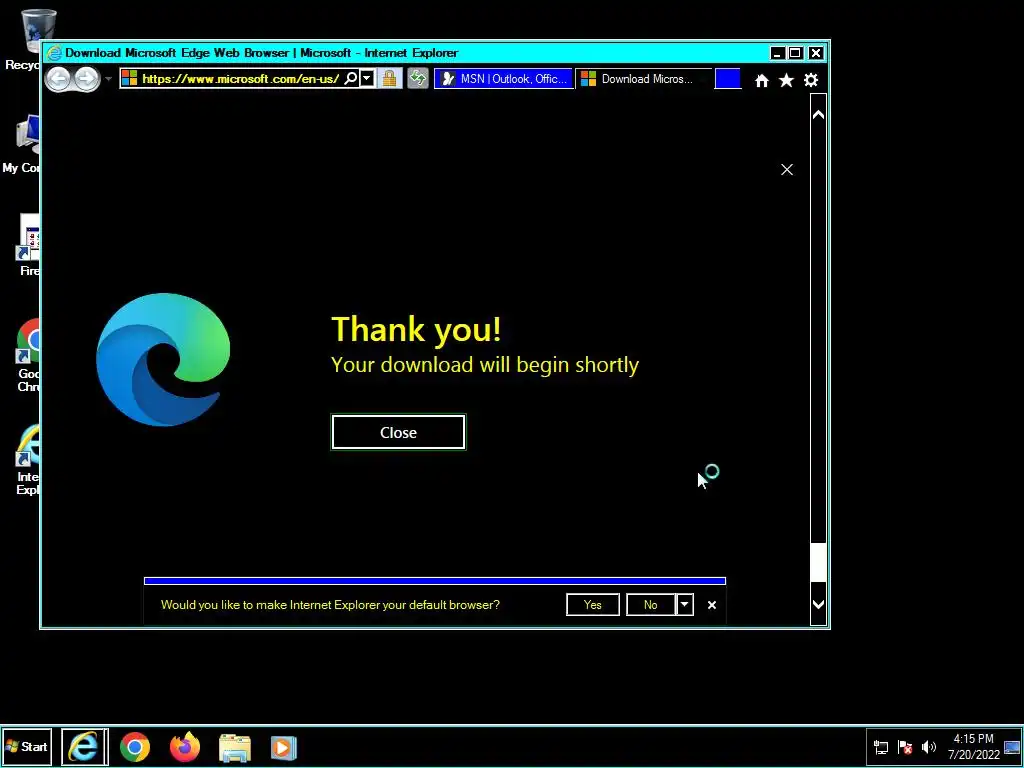Viewport: 1024px width, 768px height.
Task: Click the 'Thank you!' heading
Action: click(416, 328)
